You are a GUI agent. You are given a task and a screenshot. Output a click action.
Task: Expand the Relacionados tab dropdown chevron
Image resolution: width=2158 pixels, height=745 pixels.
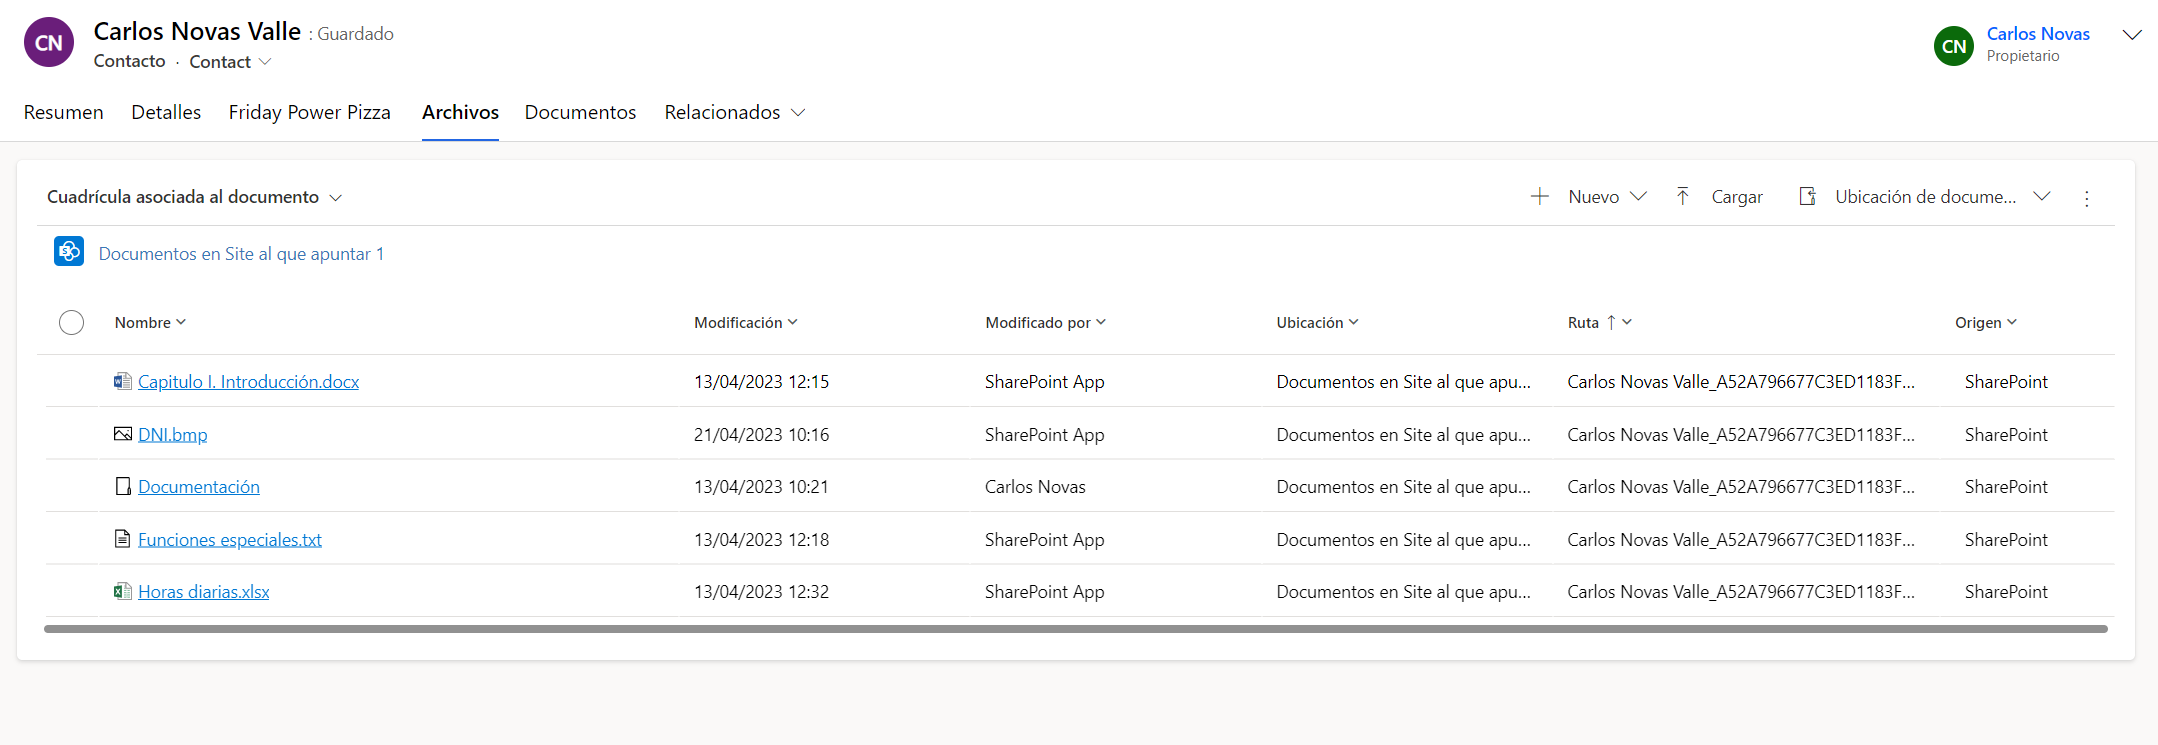[798, 113]
